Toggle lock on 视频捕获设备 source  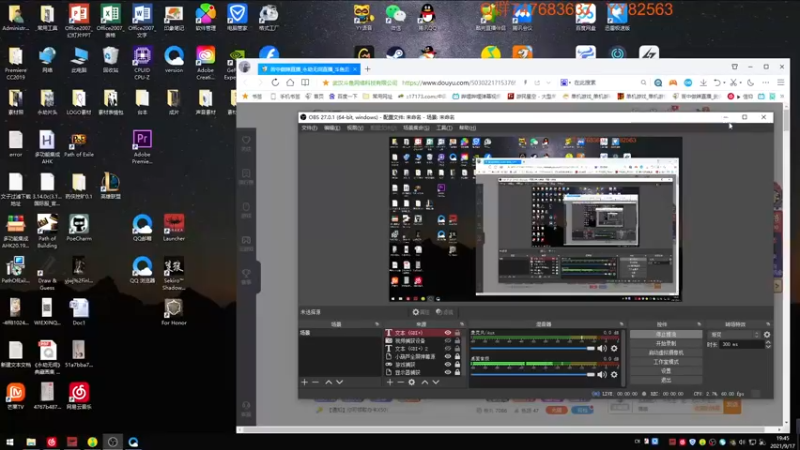(457, 341)
